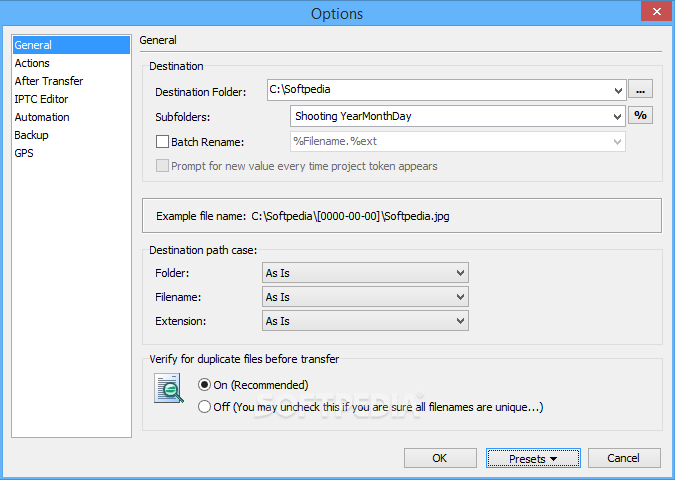The height and width of the screenshot is (480, 675).
Task: Go to the Automation options
Action: (42, 117)
